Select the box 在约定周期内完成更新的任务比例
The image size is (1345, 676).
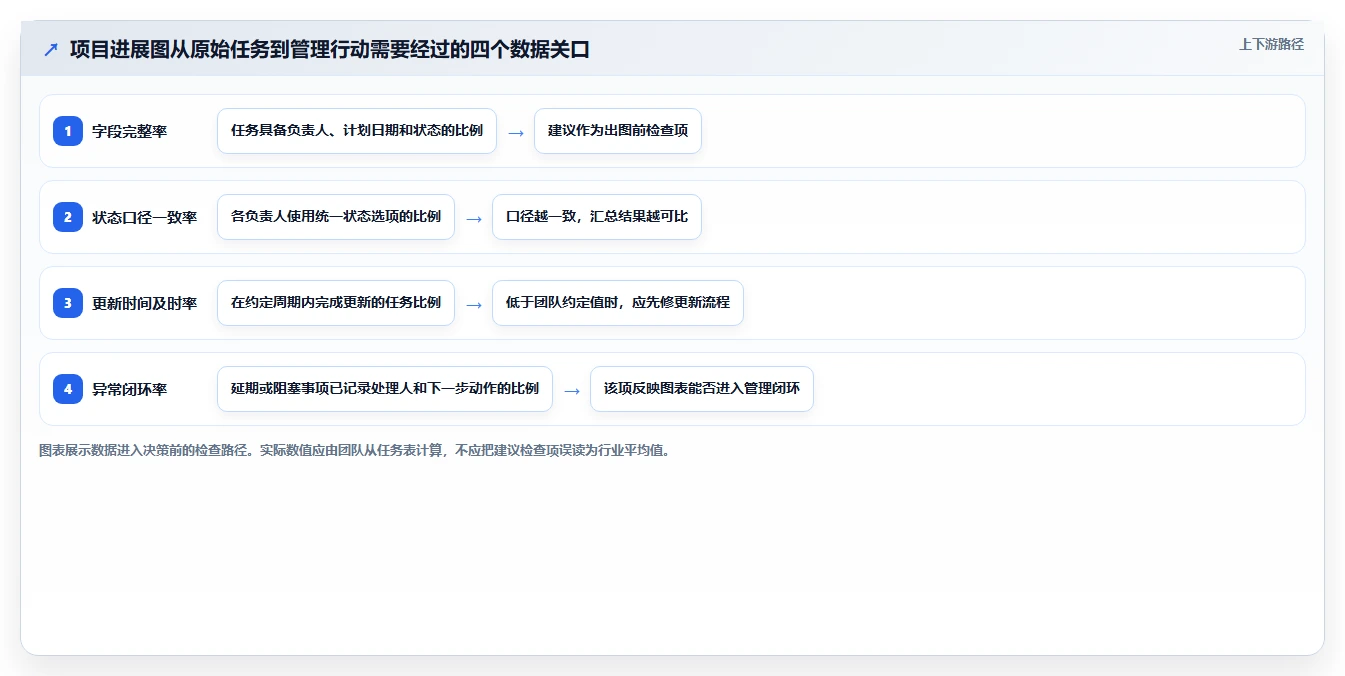click(x=336, y=303)
